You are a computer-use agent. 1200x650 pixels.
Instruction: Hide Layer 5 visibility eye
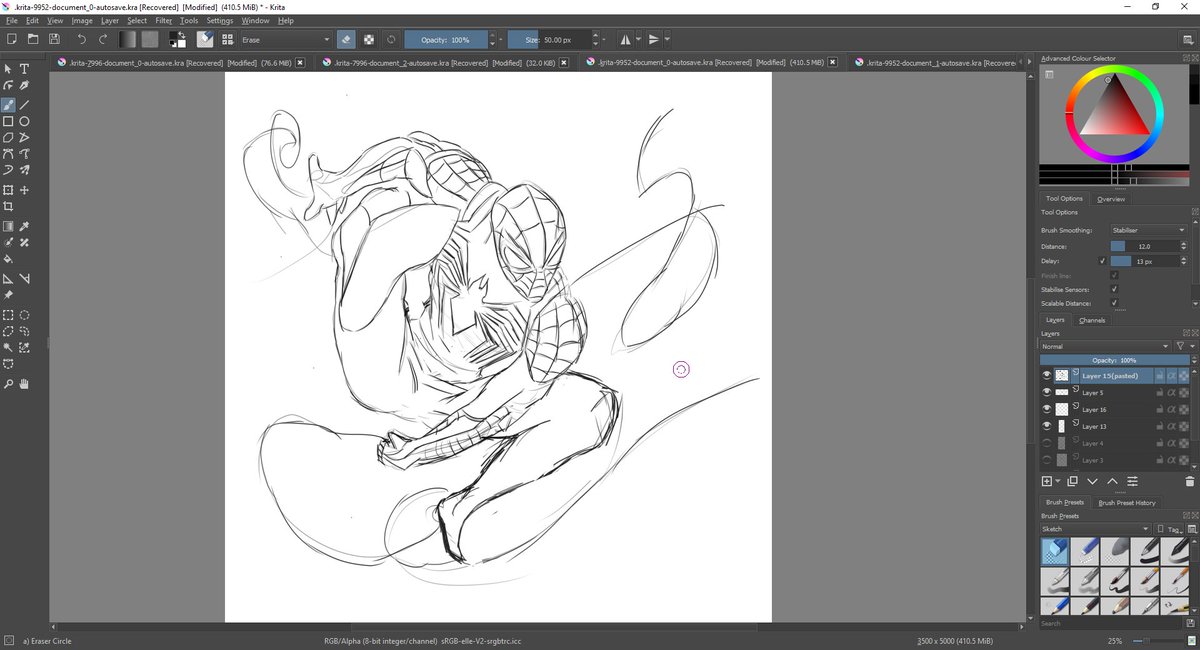pyautogui.click(x=1047, y=392)
